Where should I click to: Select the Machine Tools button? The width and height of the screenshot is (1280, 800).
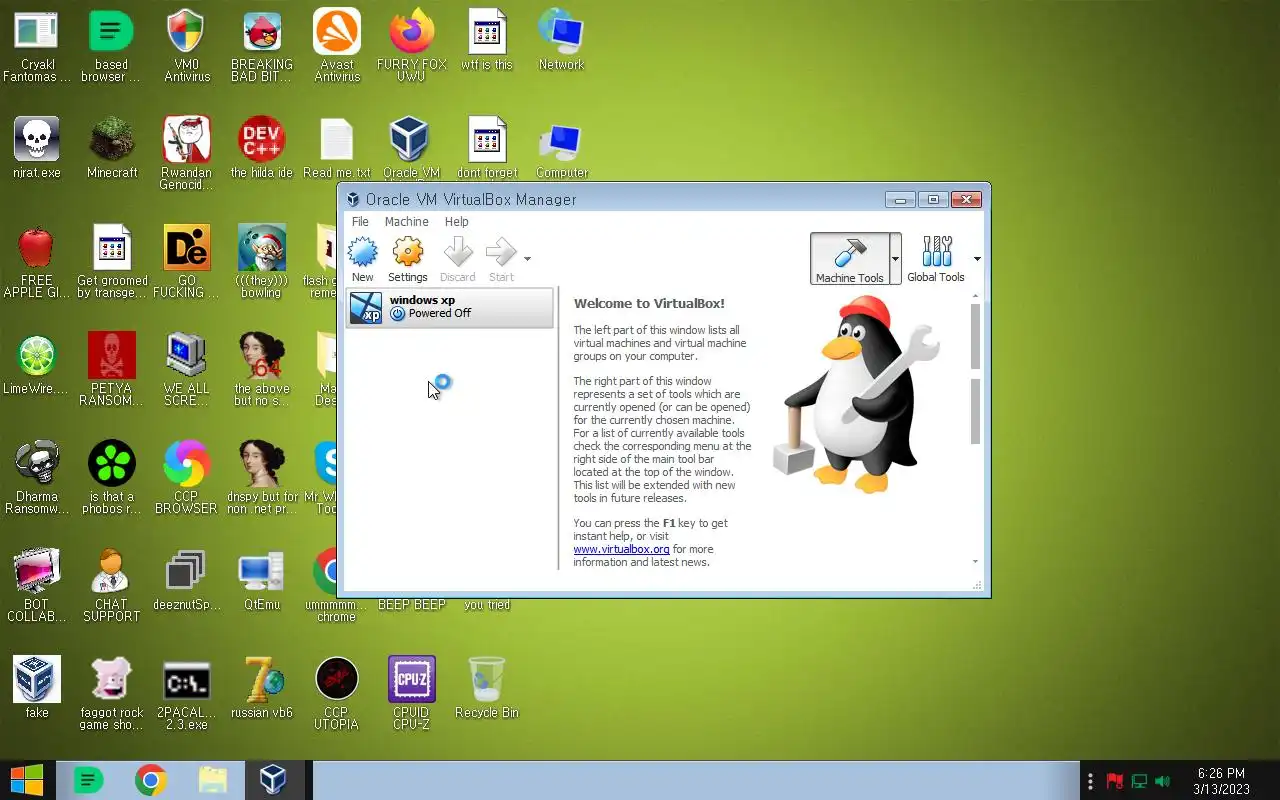[849, 260]
